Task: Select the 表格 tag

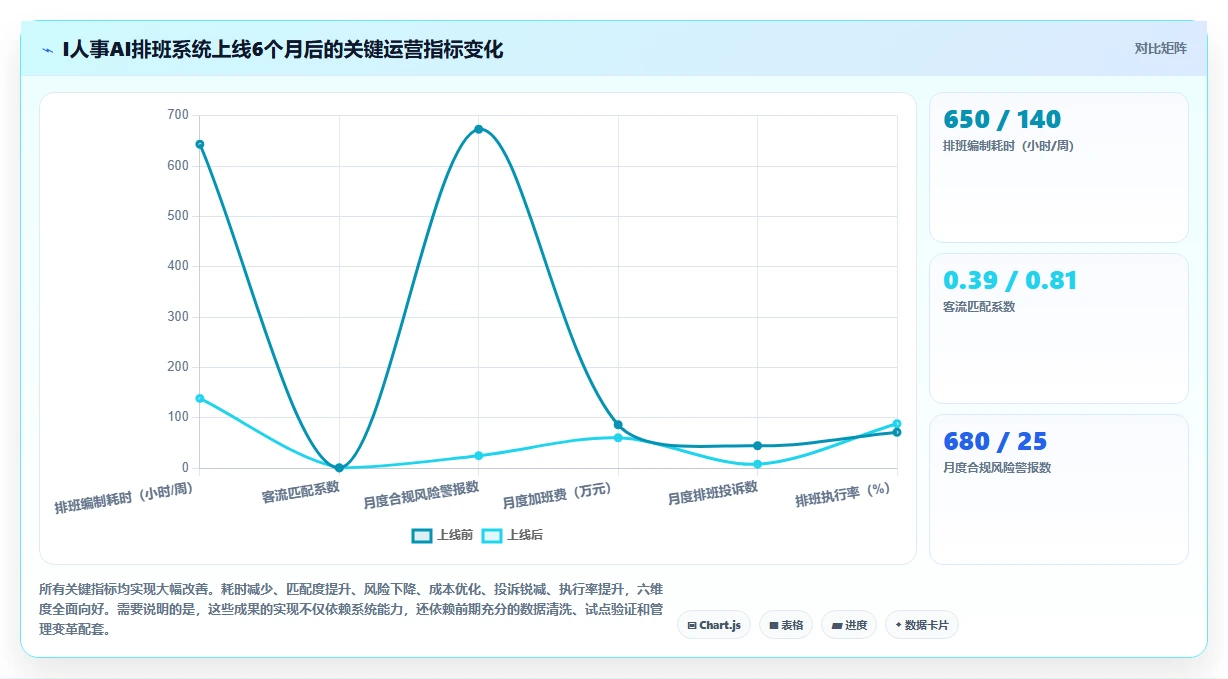Action: pyautogui.click(x=786, y=625)
